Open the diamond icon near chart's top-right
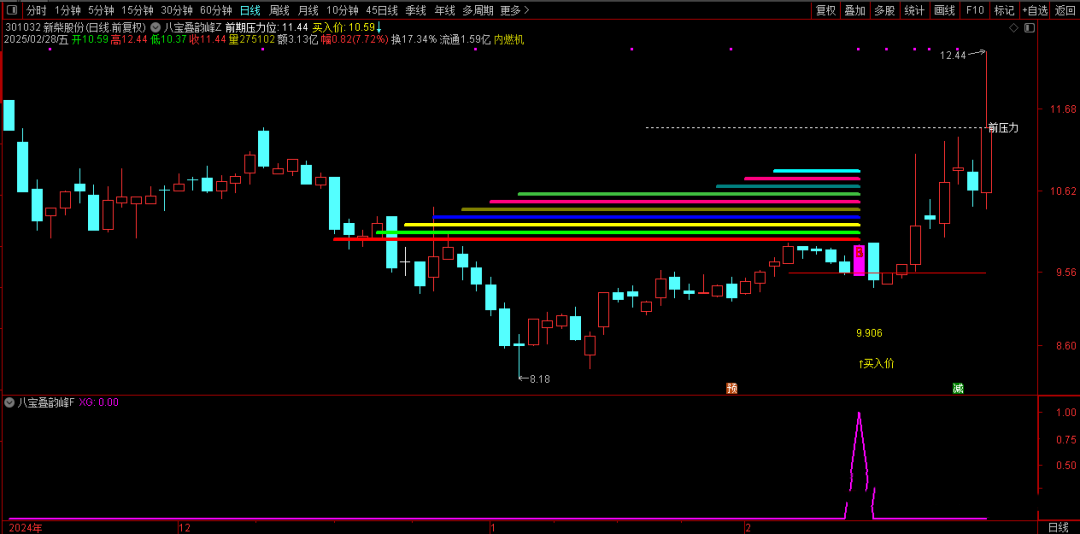 tap(1012, 28)
